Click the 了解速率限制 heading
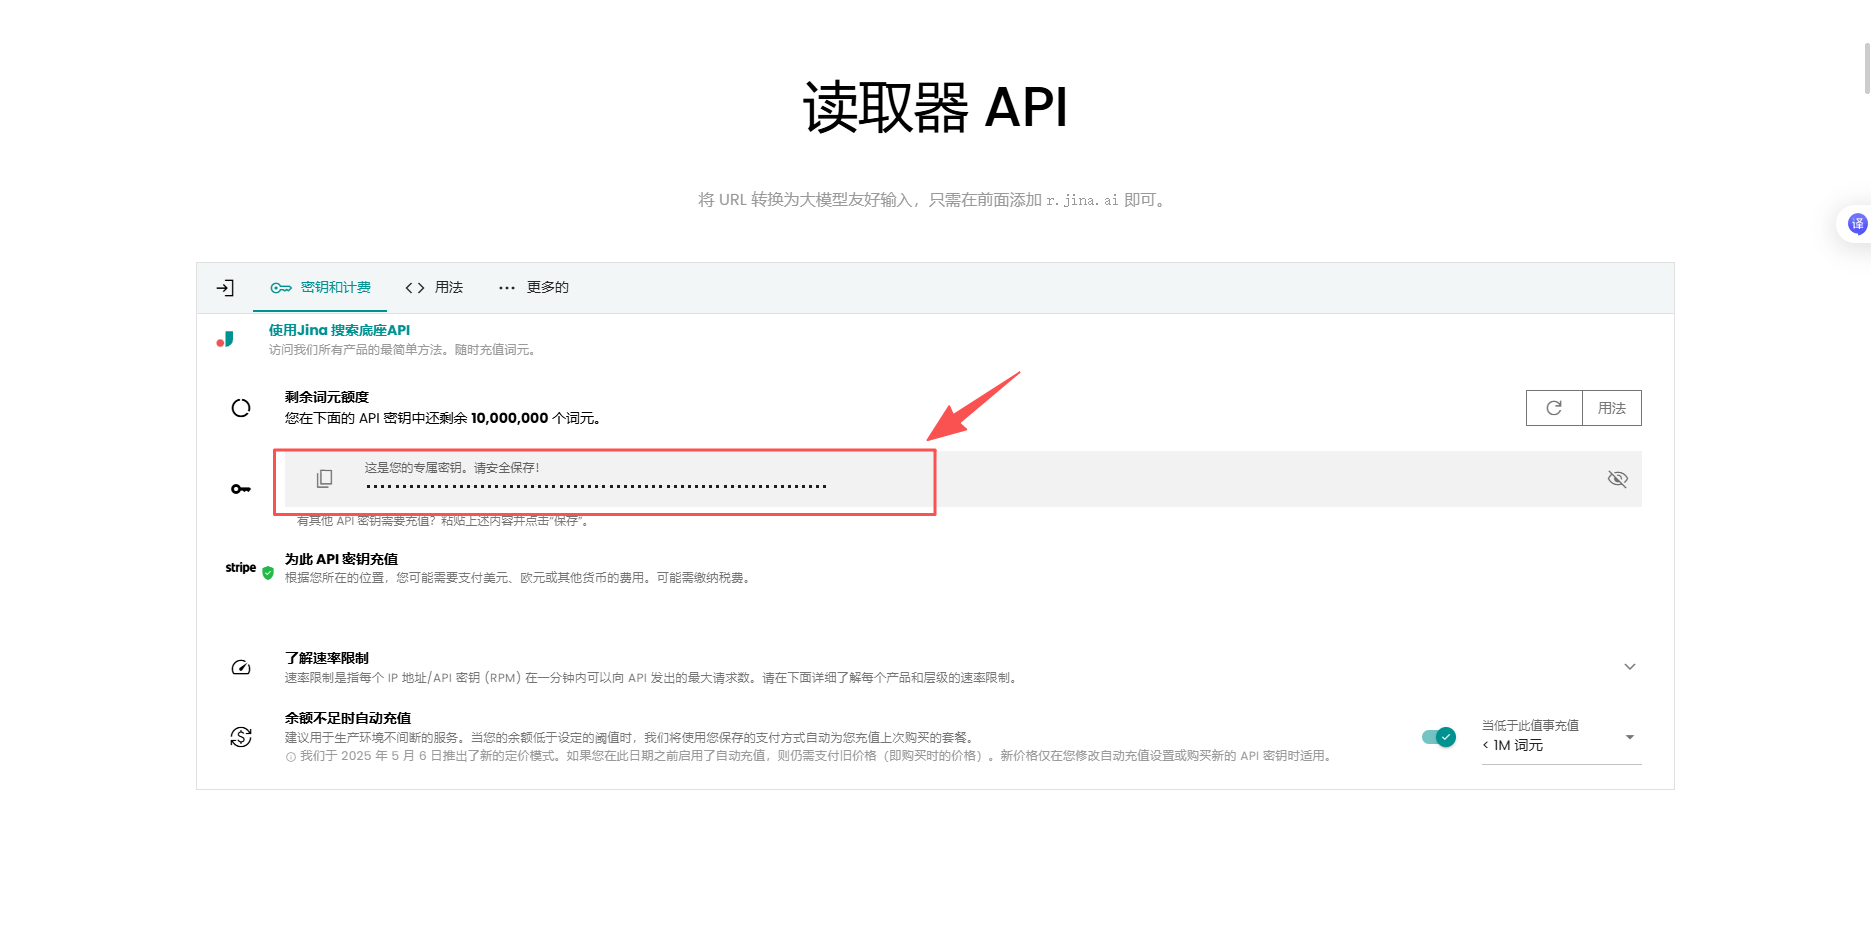Screen dimensions: 1871x927 326,658
